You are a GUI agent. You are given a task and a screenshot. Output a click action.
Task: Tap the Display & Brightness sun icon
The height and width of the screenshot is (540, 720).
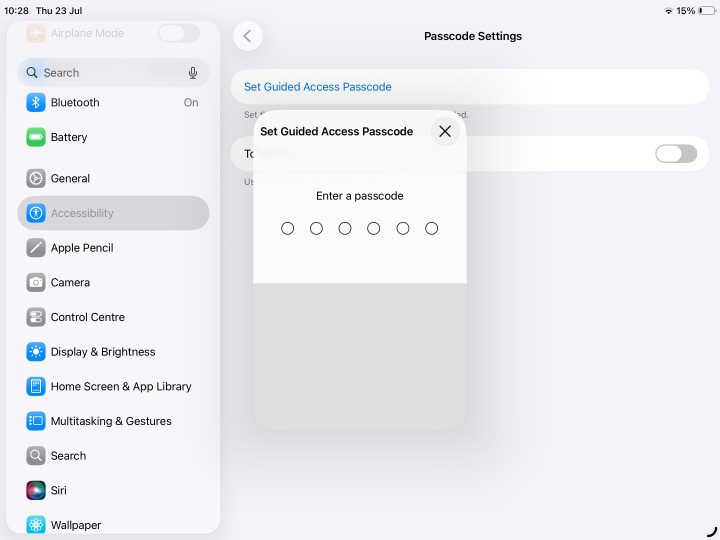pyautogui.click(x=36, y=352)
